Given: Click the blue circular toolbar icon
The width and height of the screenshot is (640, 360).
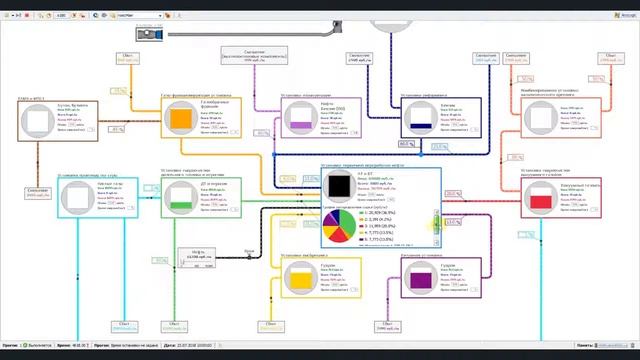Looking at the screenshot, I should click(96, 16).
